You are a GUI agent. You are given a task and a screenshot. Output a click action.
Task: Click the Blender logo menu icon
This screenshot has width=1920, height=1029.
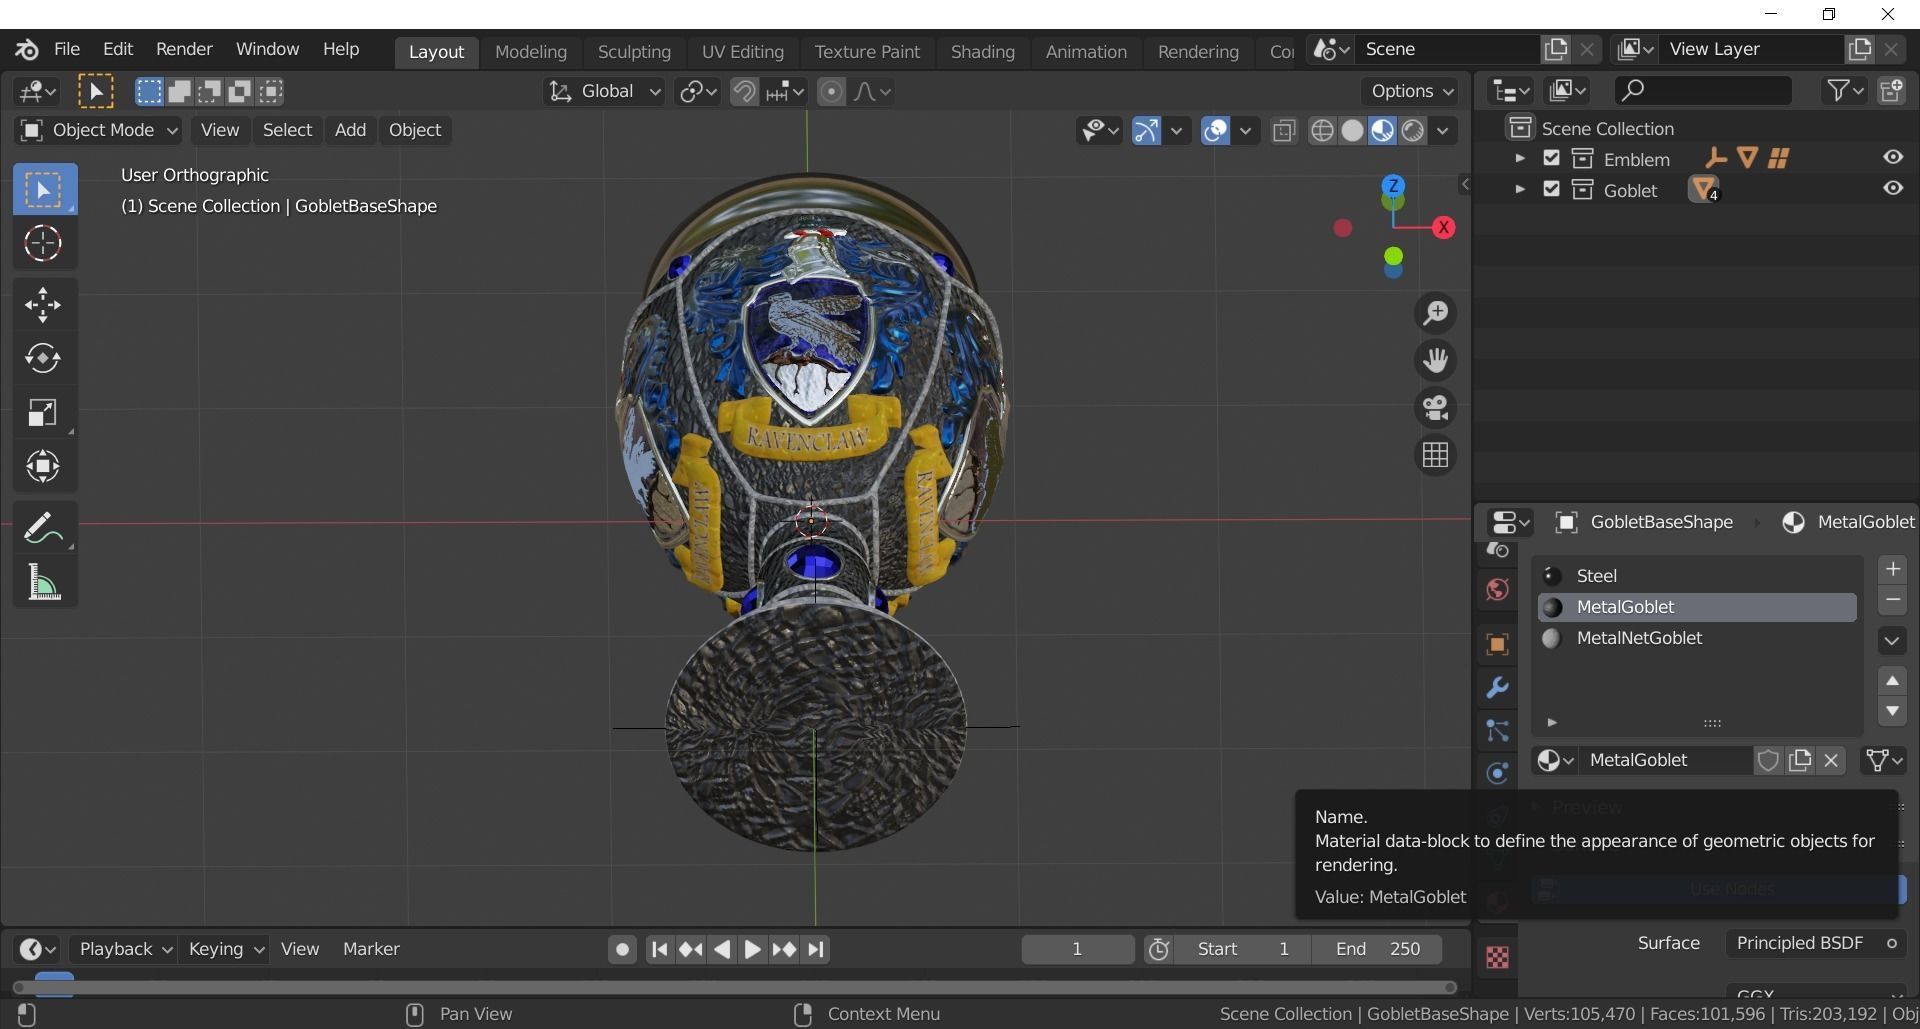click(27, 49)
